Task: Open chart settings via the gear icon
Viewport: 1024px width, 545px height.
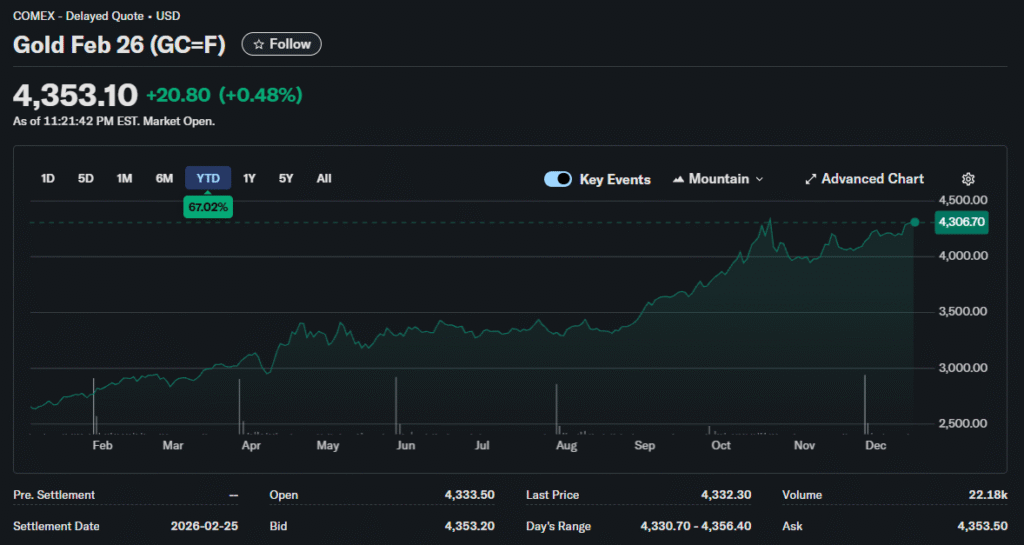Action: (x=968, y=179)
